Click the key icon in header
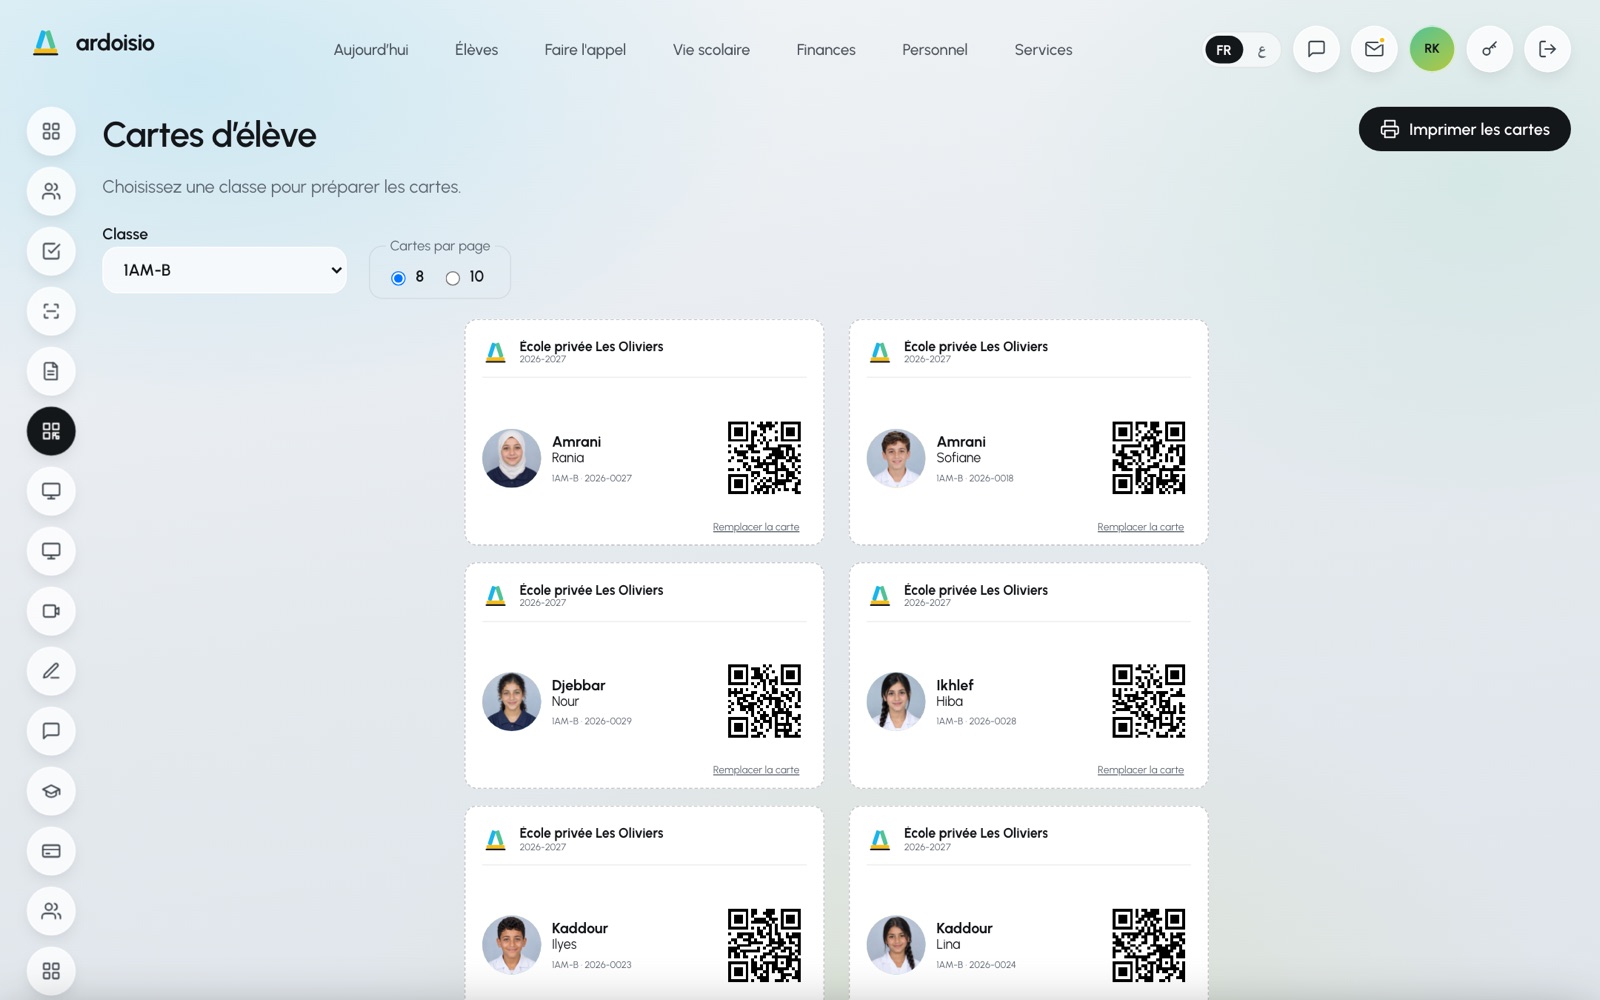 (x=1490, y=49)
